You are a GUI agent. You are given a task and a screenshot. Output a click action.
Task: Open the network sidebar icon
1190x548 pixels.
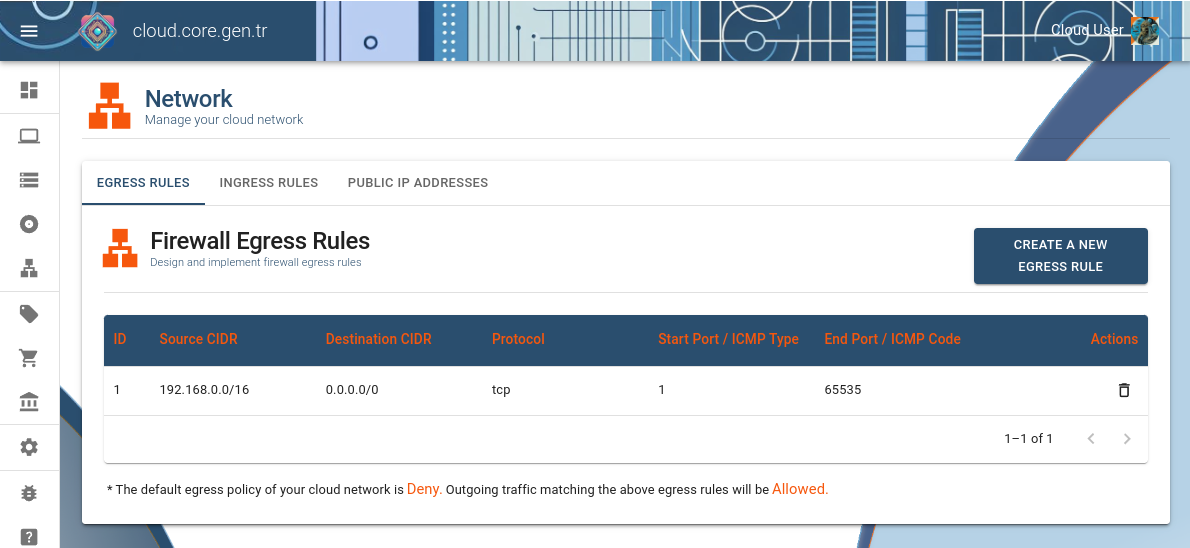click(29, 268)
